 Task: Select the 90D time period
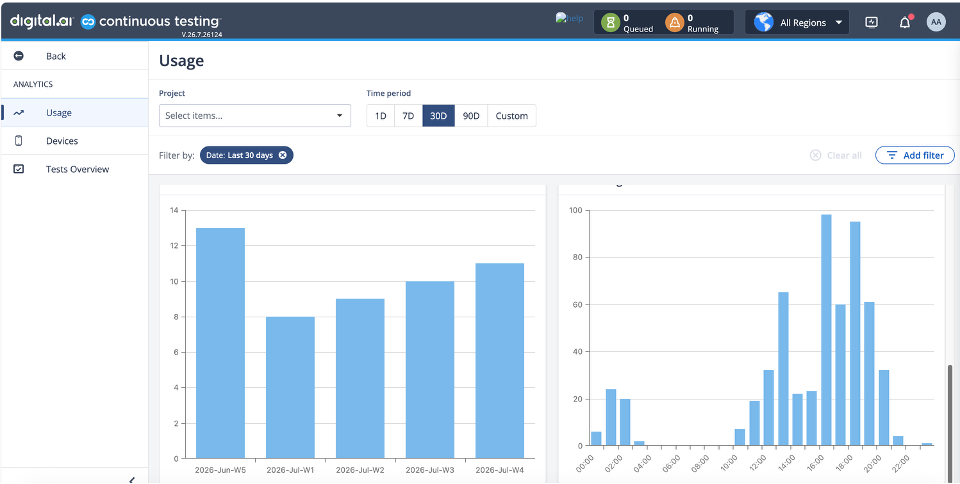(x=471, y=116)
